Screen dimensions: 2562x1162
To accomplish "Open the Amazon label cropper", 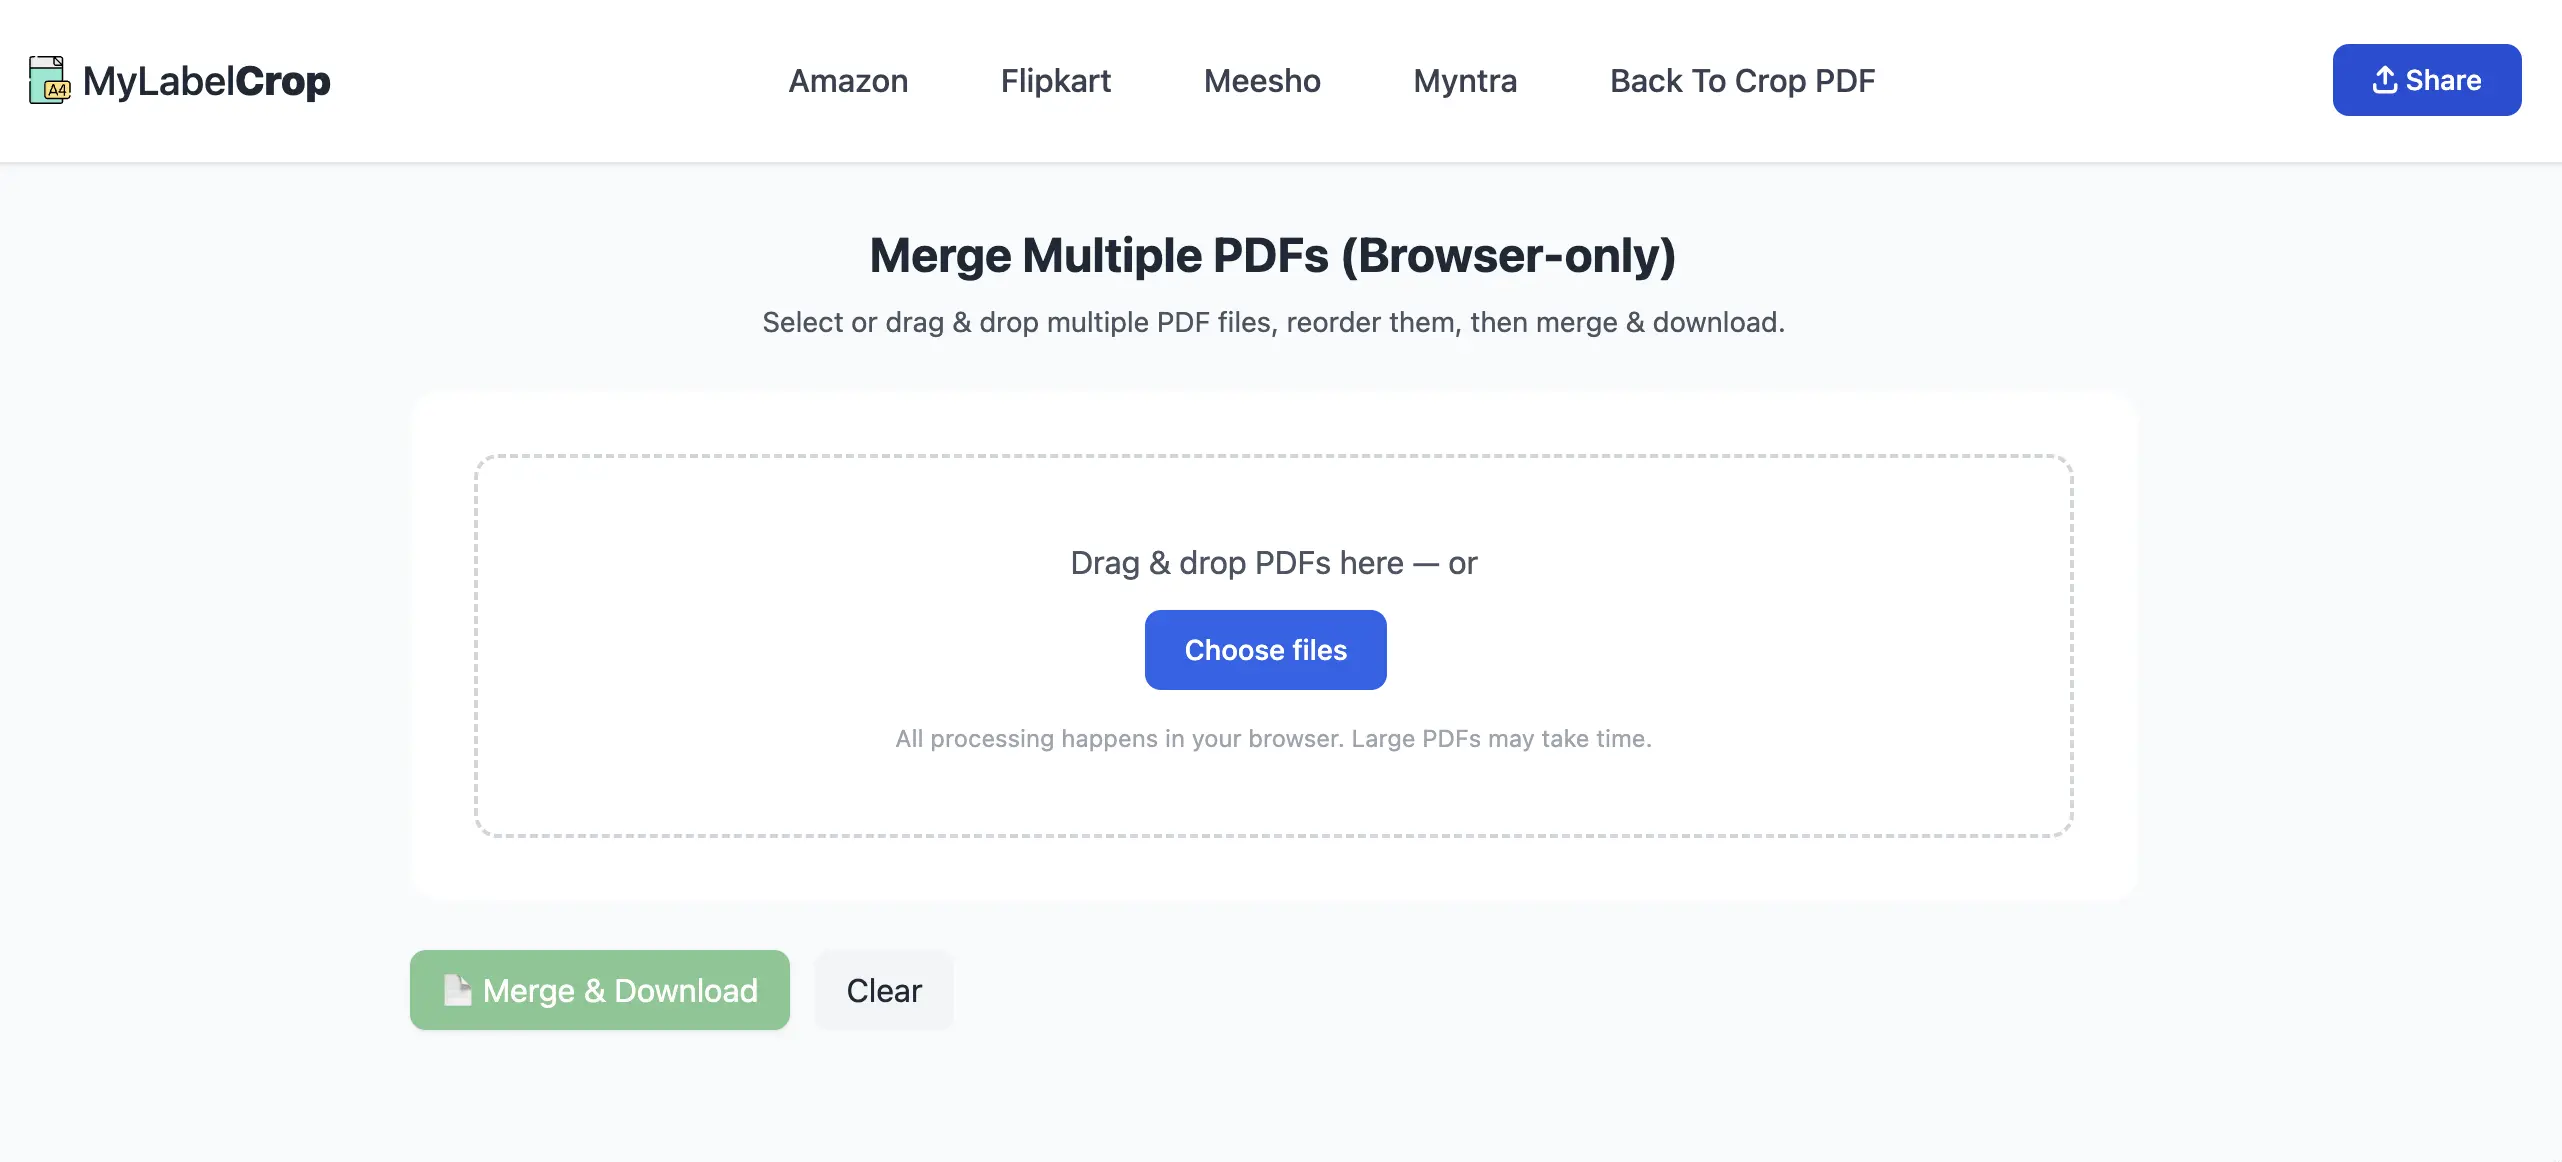I will pos(847,81).
